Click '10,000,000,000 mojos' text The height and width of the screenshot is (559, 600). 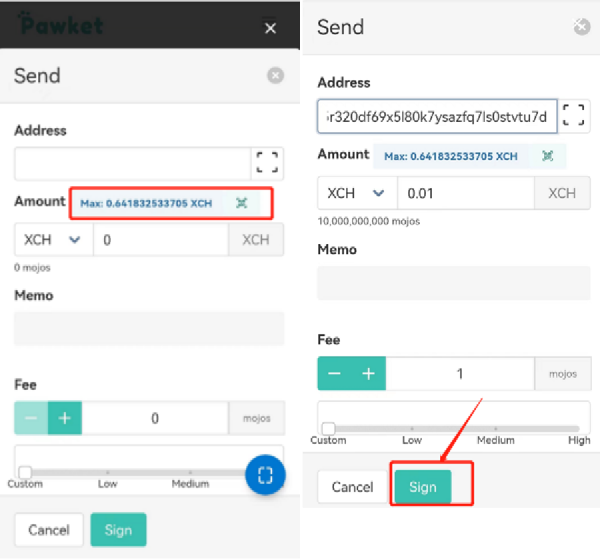pos(369,221)
